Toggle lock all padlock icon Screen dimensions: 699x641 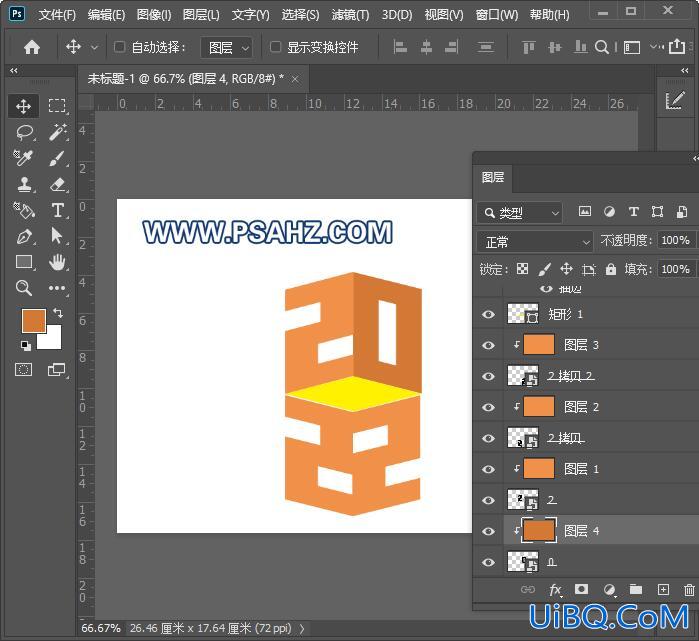[610, 269]
